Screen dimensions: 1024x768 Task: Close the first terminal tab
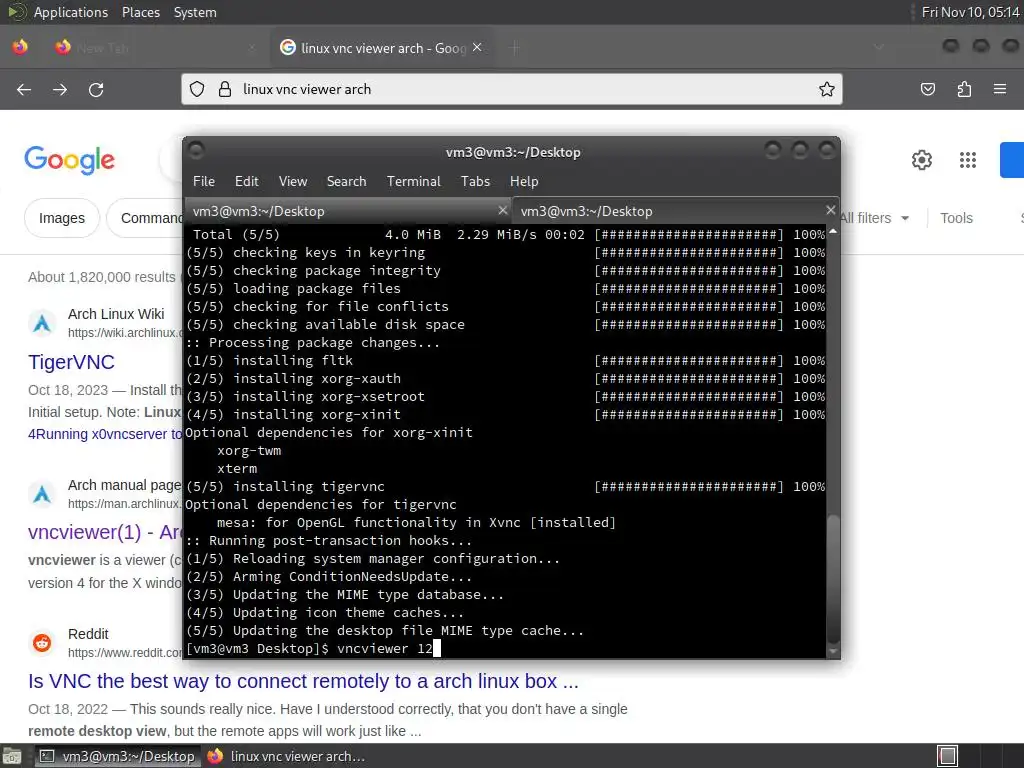[x=502, y=210]
